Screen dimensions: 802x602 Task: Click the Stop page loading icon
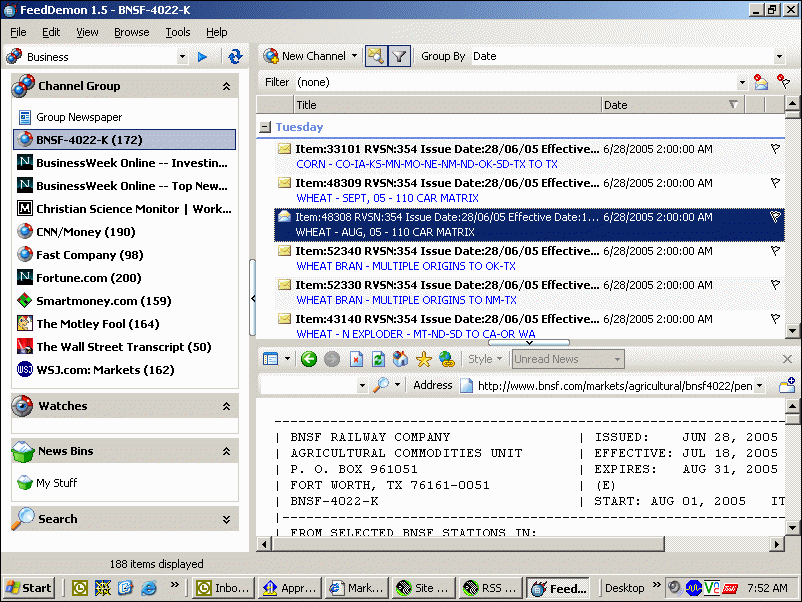point(356,359)
